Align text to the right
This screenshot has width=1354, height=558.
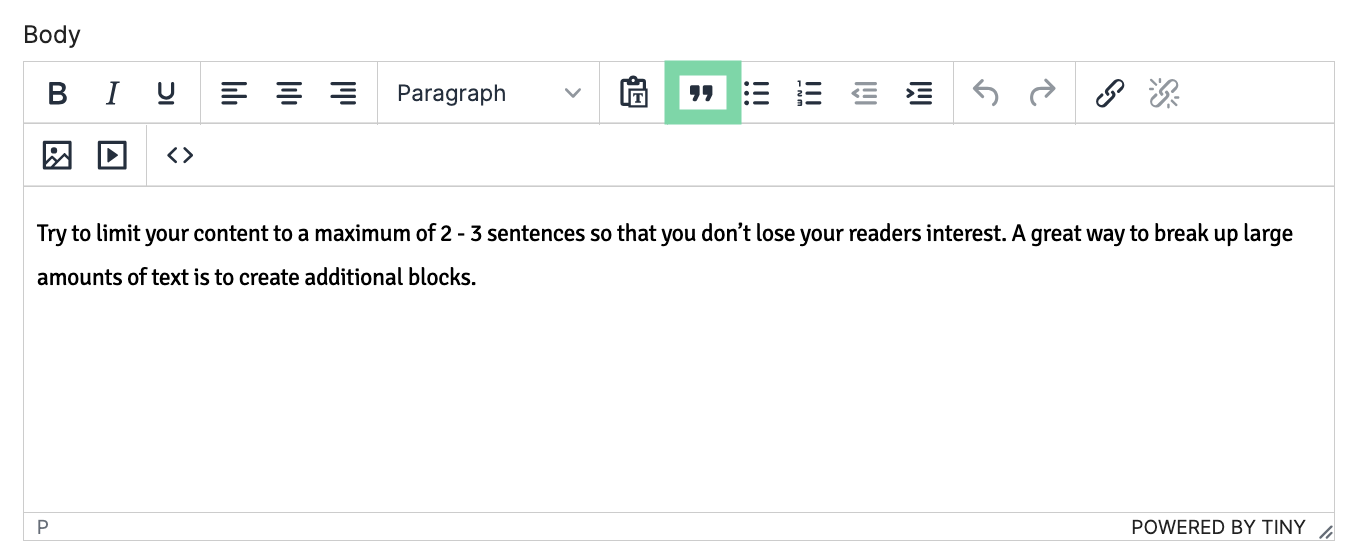coord(343,94)
